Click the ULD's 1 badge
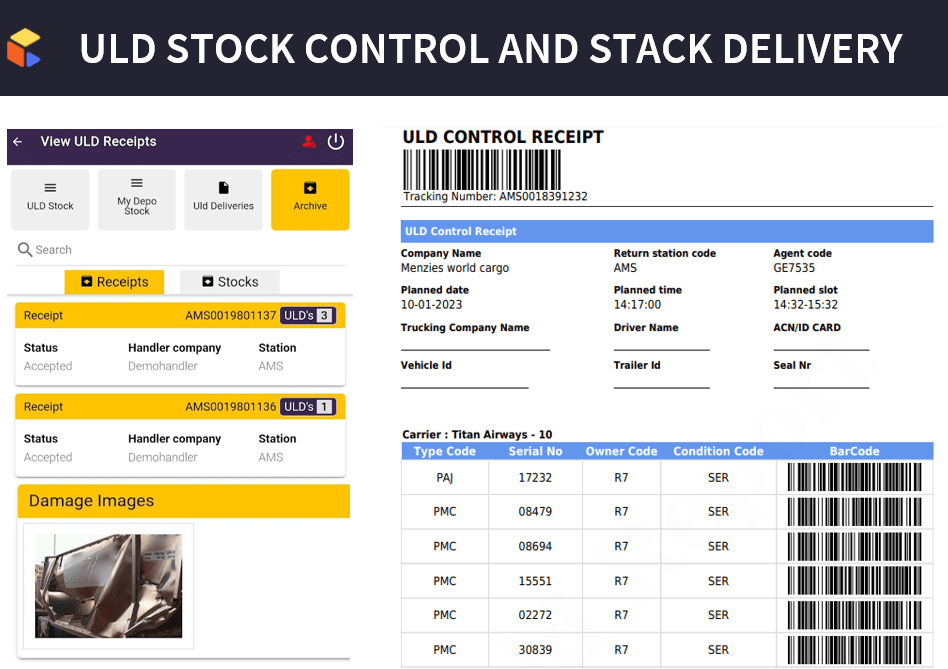 point(308,407)
